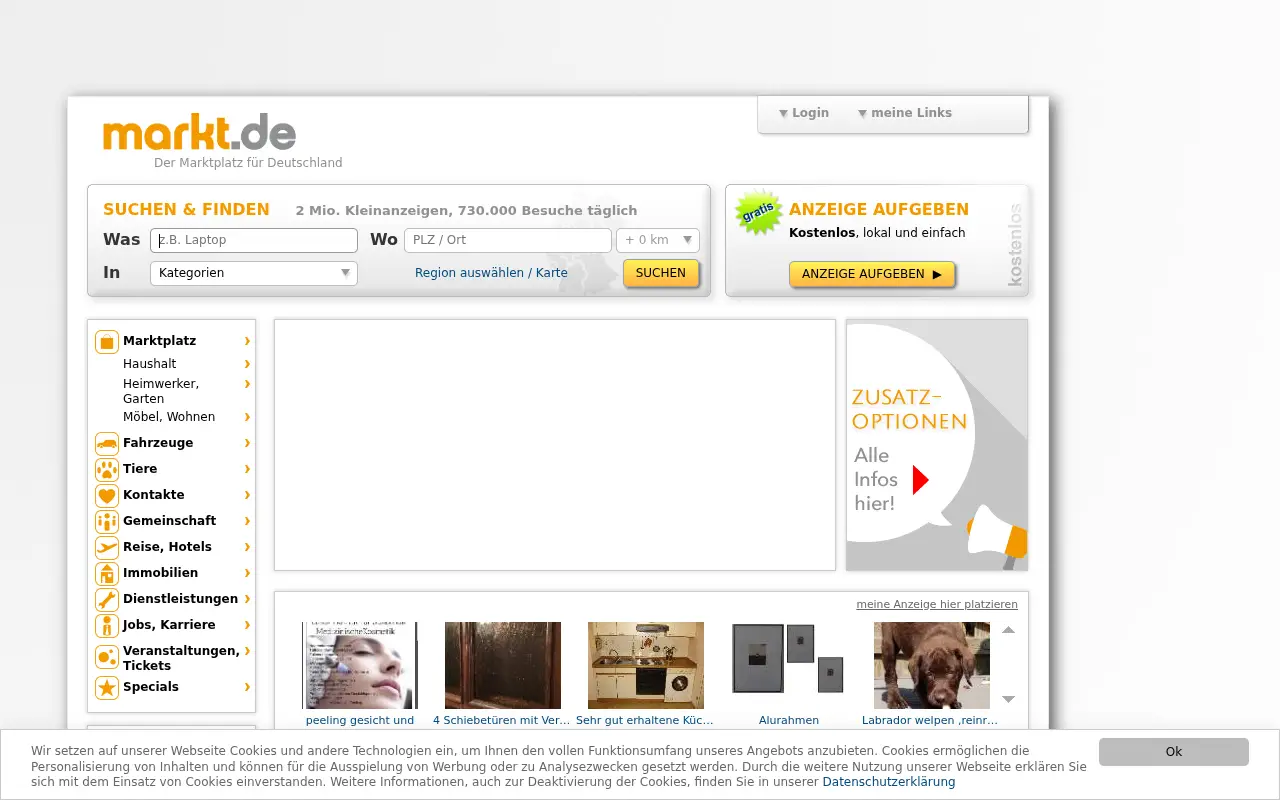Expand the Marktplatz category arrow
The height and width of the screenshot is (800, 1280).
click(x=247, y=341)
